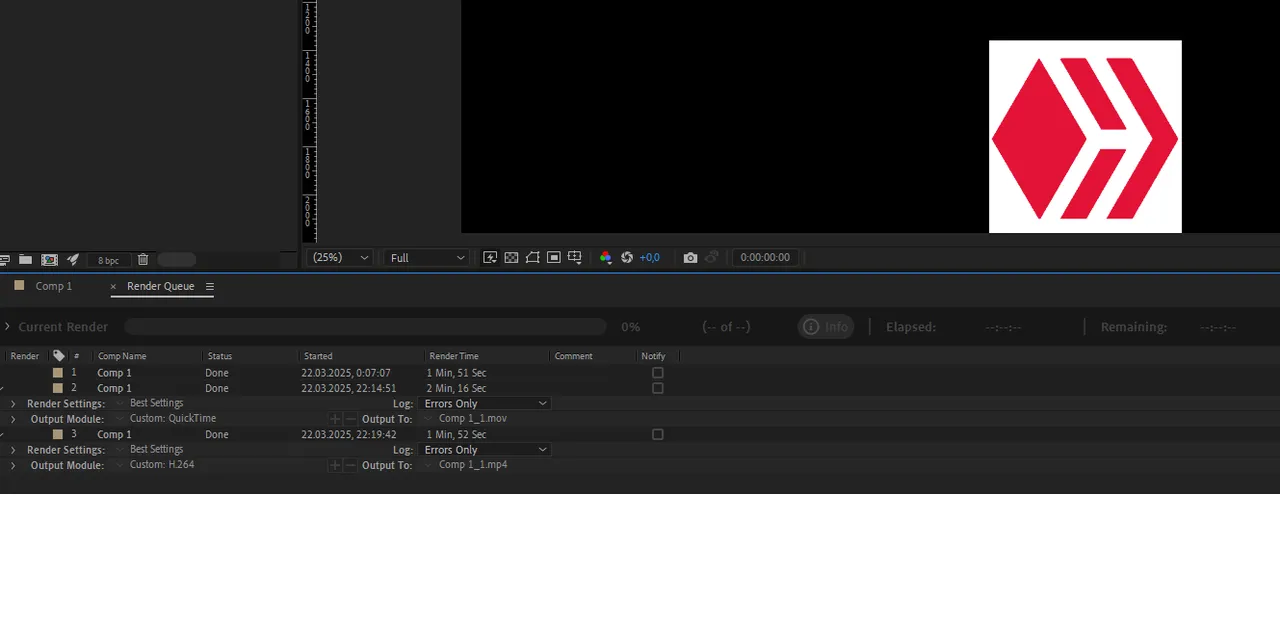This screenshot has width=1280, height=624.
Task: Click output file Comp 1_1.mov
Action: [473, 418]
